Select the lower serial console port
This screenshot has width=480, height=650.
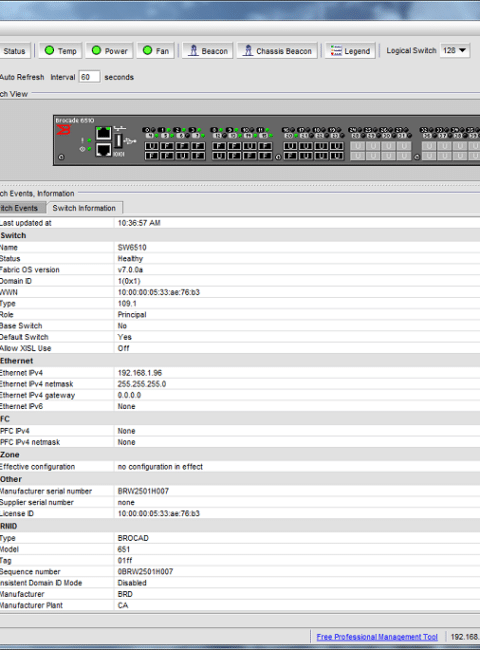pos(104,150)
